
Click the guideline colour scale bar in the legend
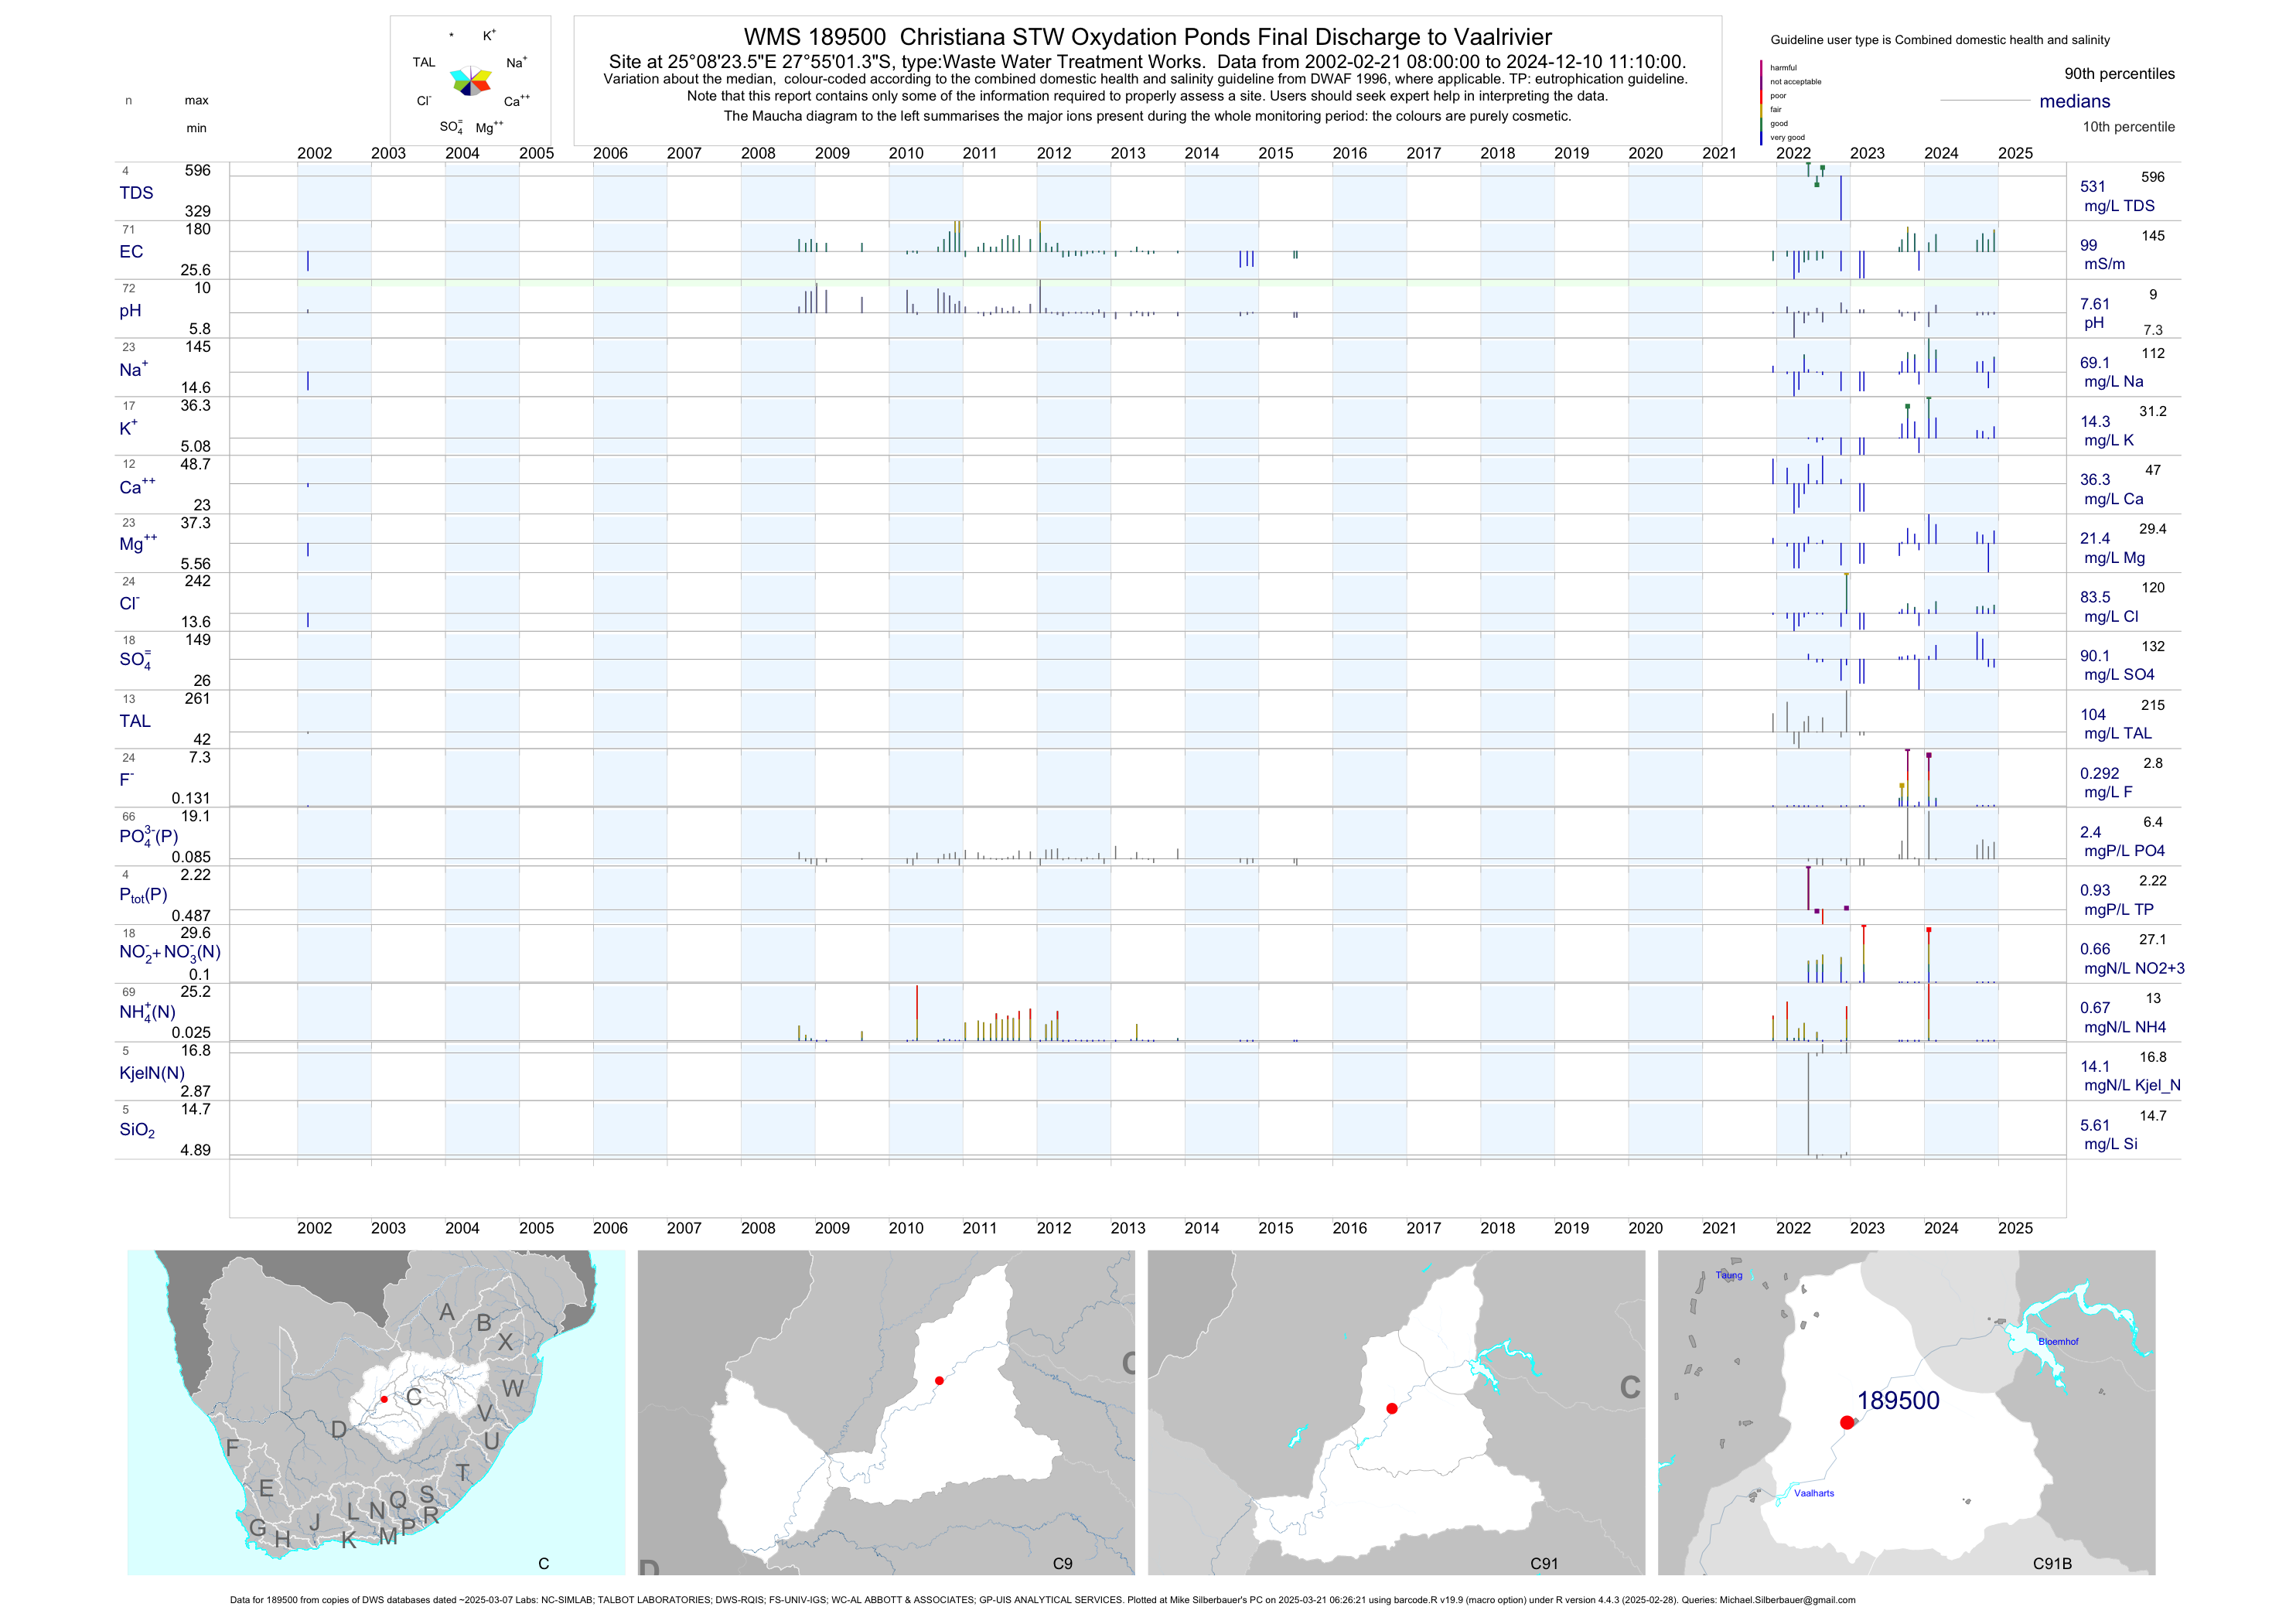[x=1762, y=102]
